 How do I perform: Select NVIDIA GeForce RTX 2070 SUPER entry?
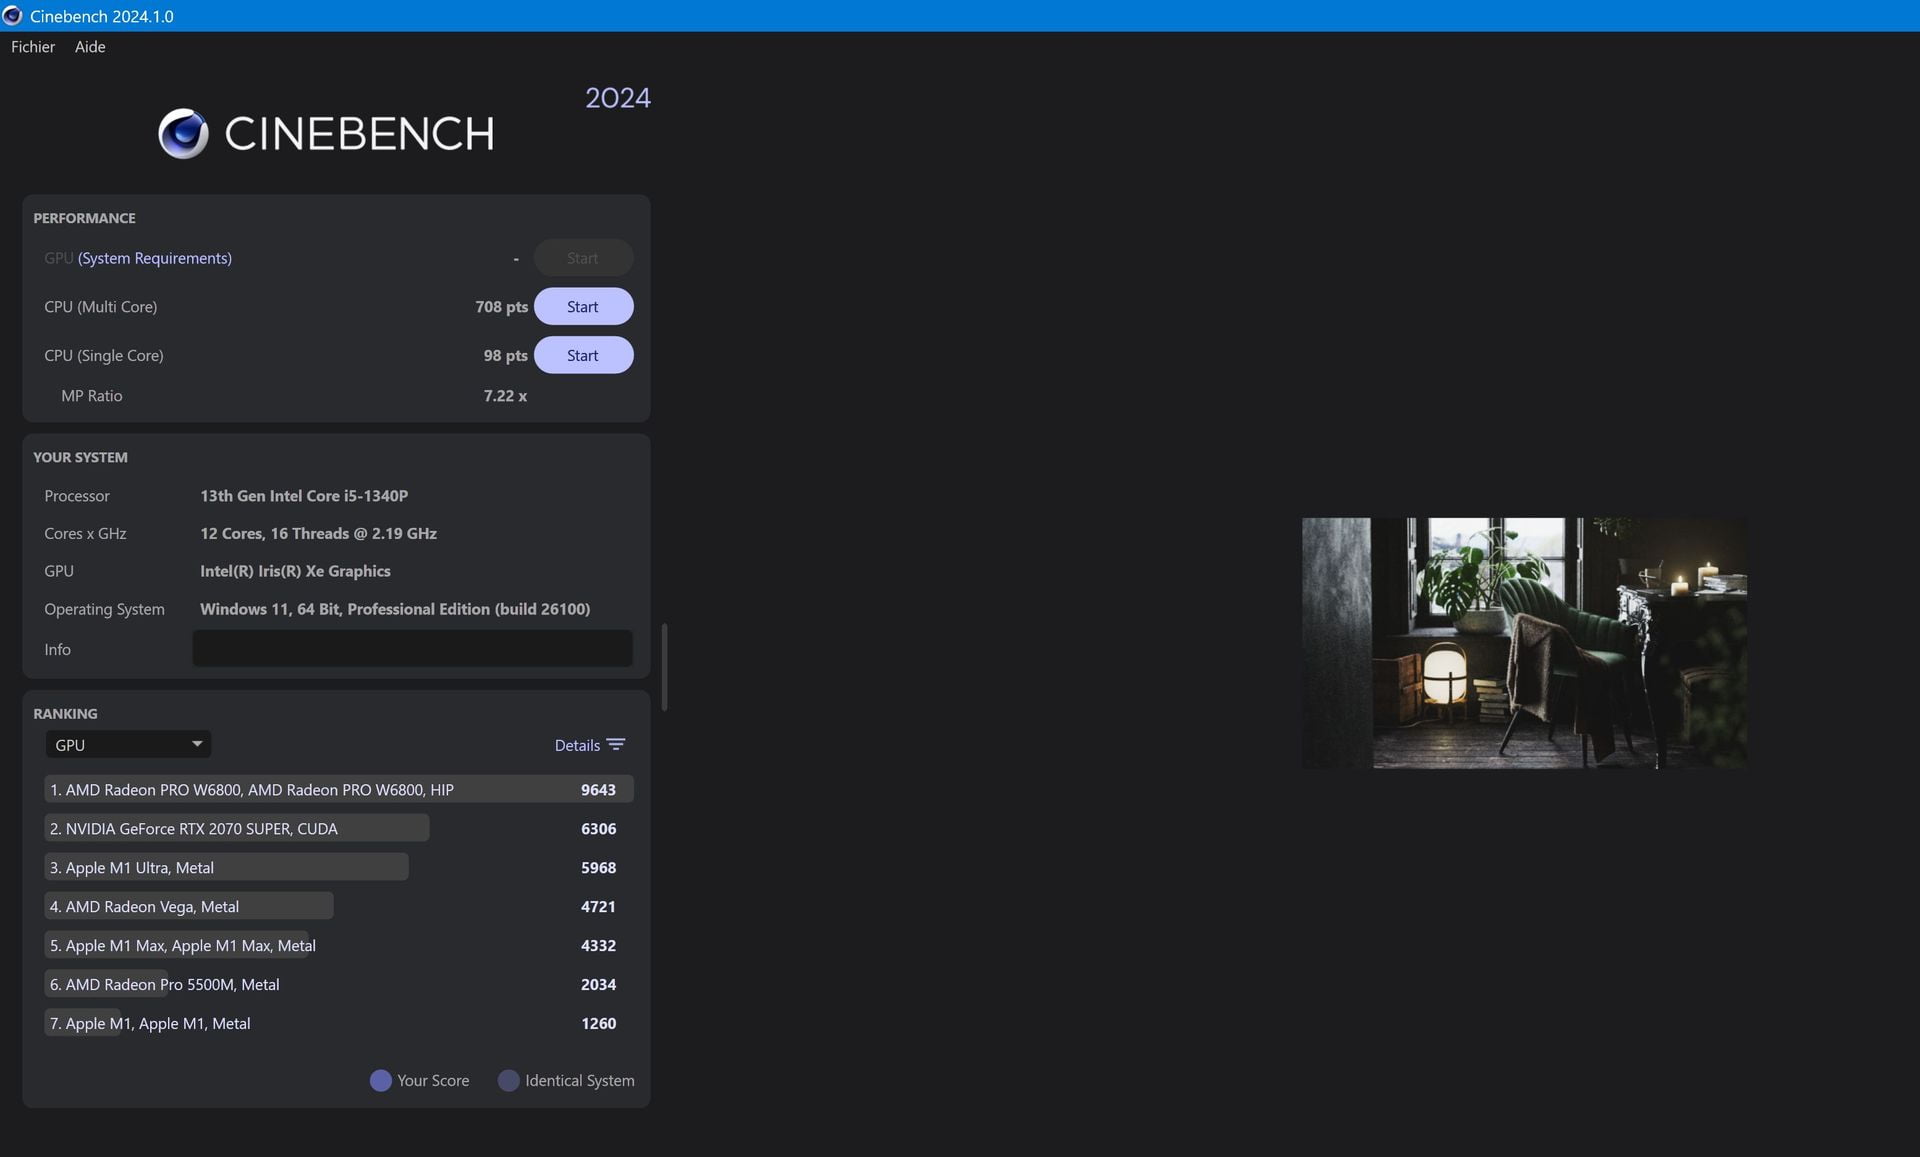[x=339, y=829]
